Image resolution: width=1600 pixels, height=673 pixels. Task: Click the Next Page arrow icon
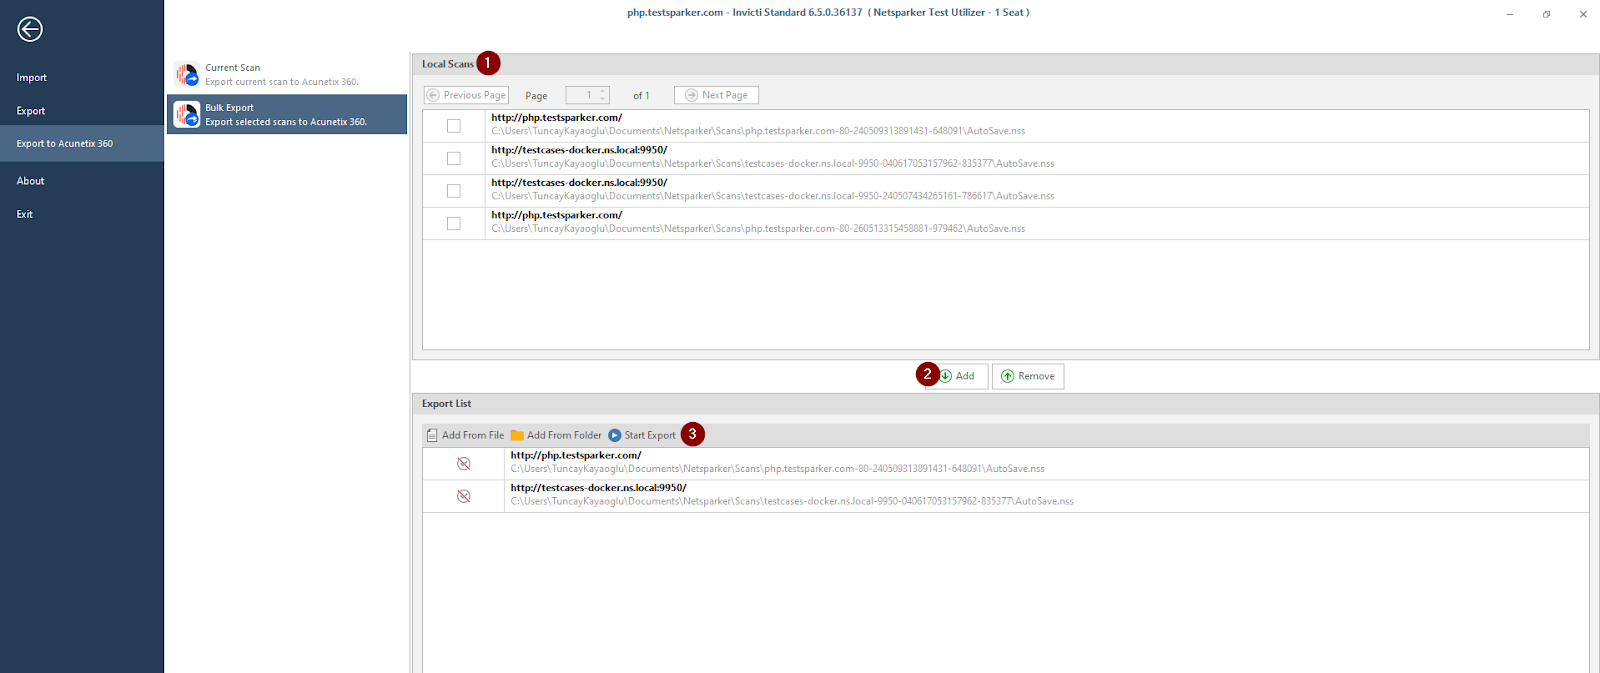(691, 95)
